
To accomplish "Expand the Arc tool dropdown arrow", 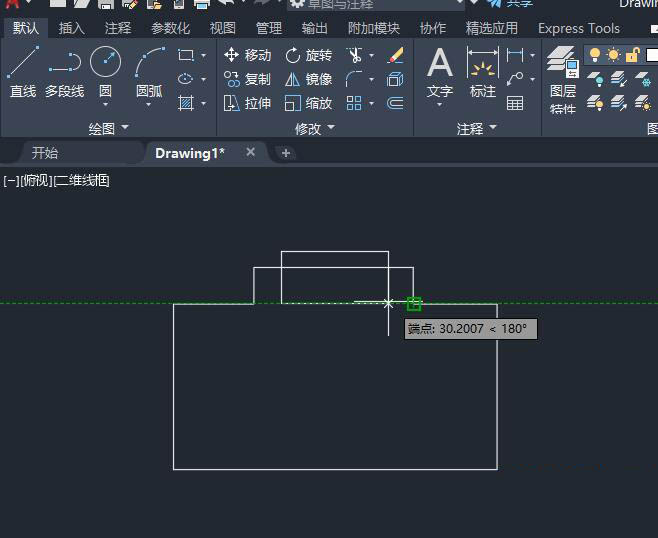I will (x=149, y=104).
